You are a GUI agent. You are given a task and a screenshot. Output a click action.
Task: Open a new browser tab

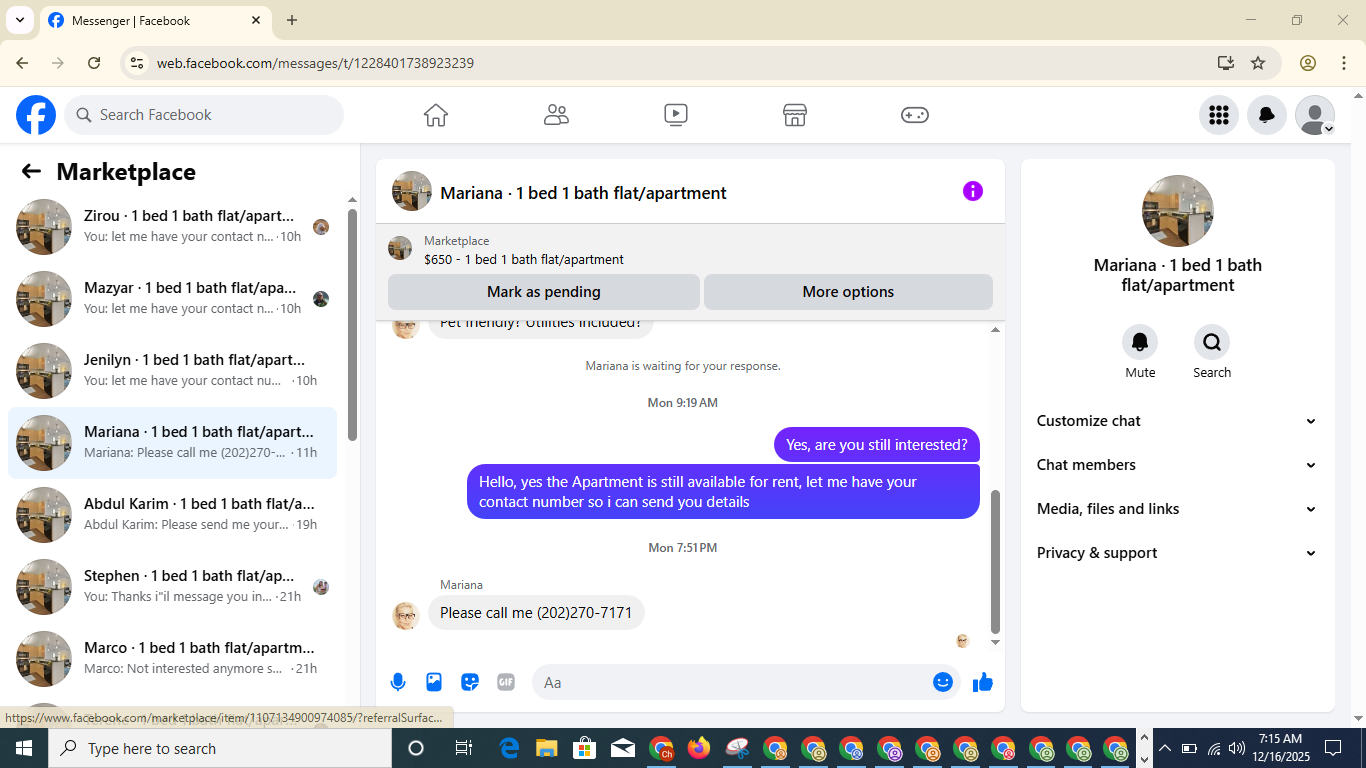click(292, 20)
